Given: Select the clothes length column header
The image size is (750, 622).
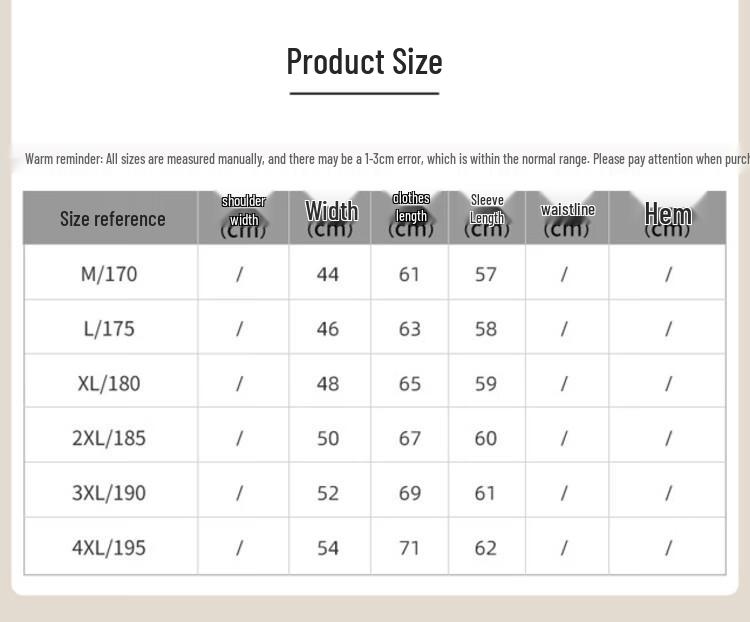Looking at the screenshot, I should [411, 214].
